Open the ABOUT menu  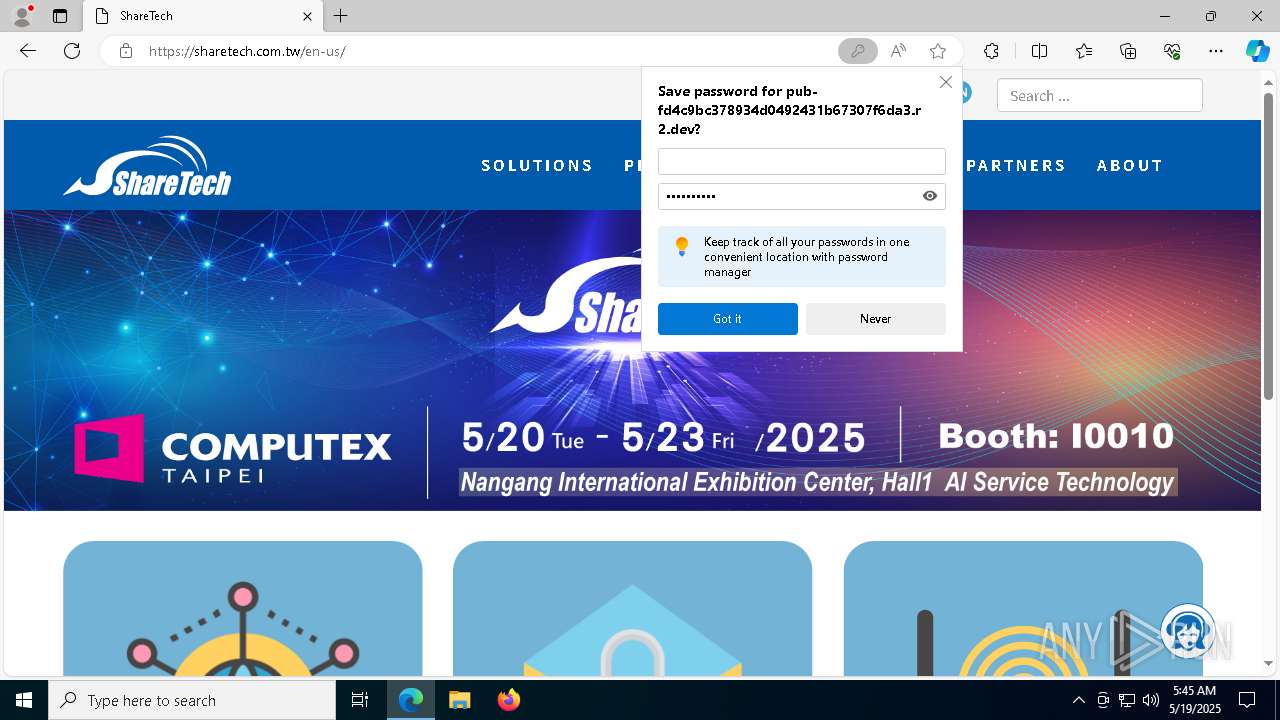click(x=1130, y=166)
